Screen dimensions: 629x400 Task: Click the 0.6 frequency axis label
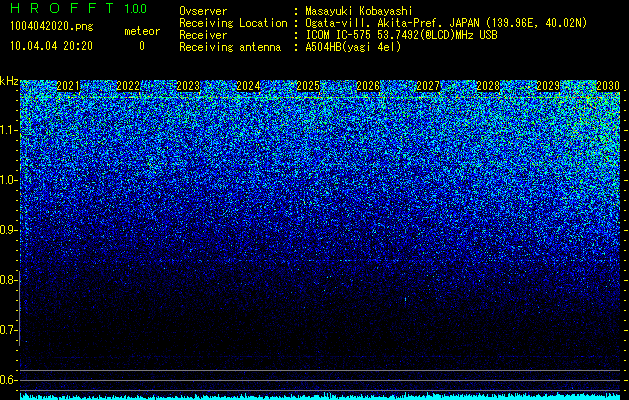click(x=9, y=380)
